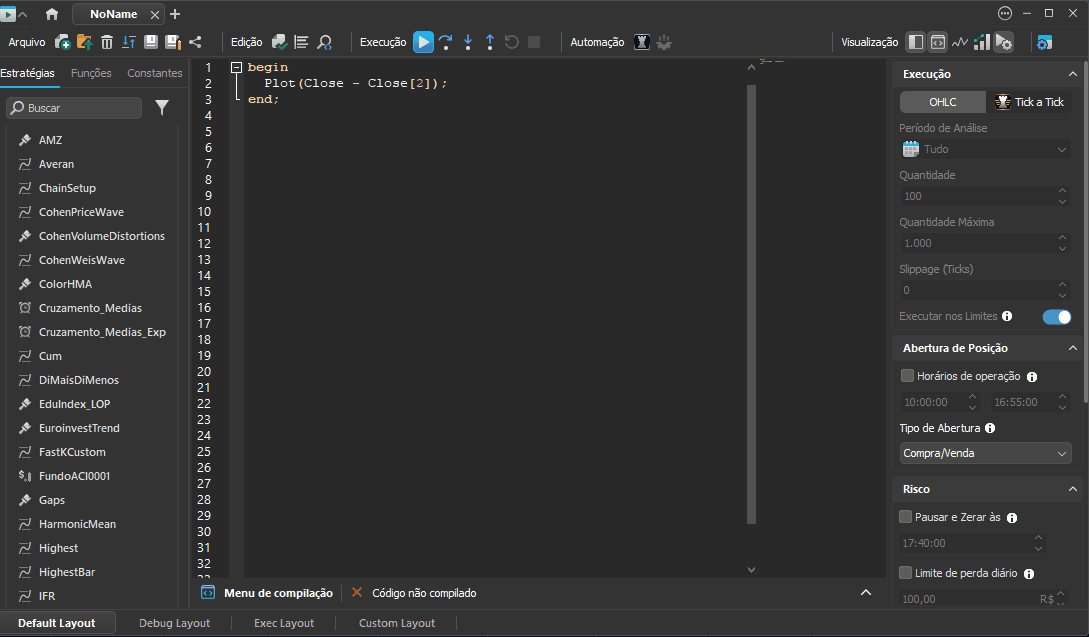Expand the Menu de compilação panel chevron
Image resolution: width=1089 pixels, height=637 pixels.
coord(866,593)
